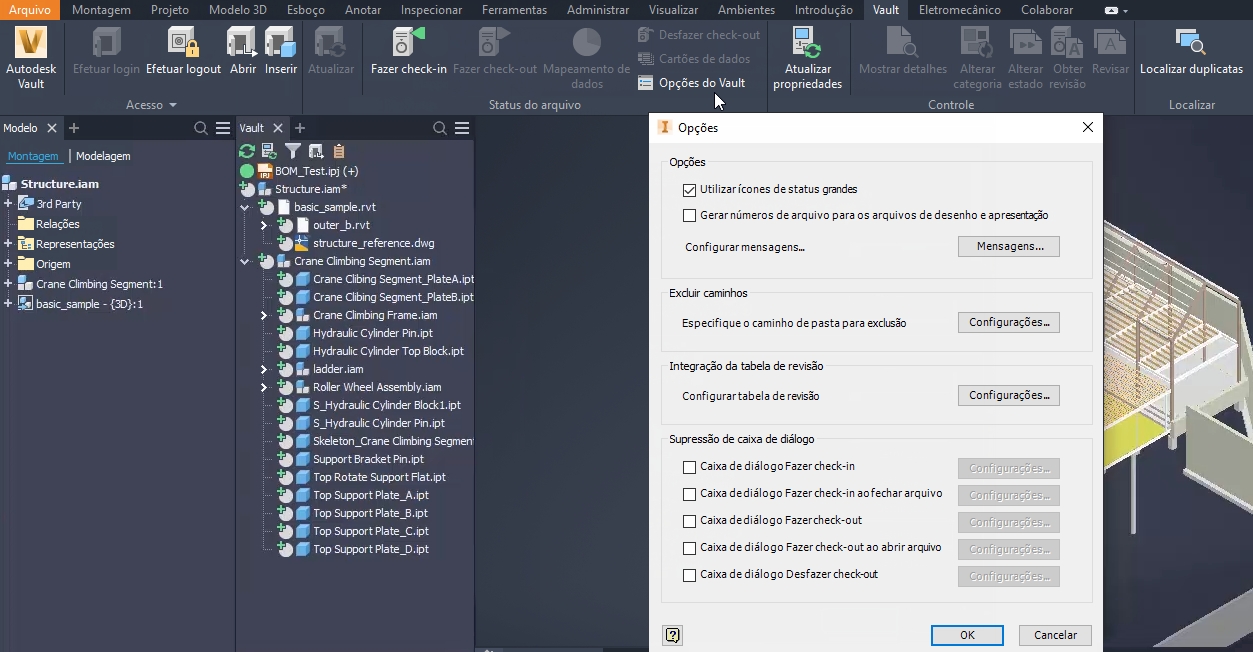Select Hydraulic Cylinder Pin.ipt in Vault tree
The height and width of the screenshot is (652, 1253).
coord(373,333)
